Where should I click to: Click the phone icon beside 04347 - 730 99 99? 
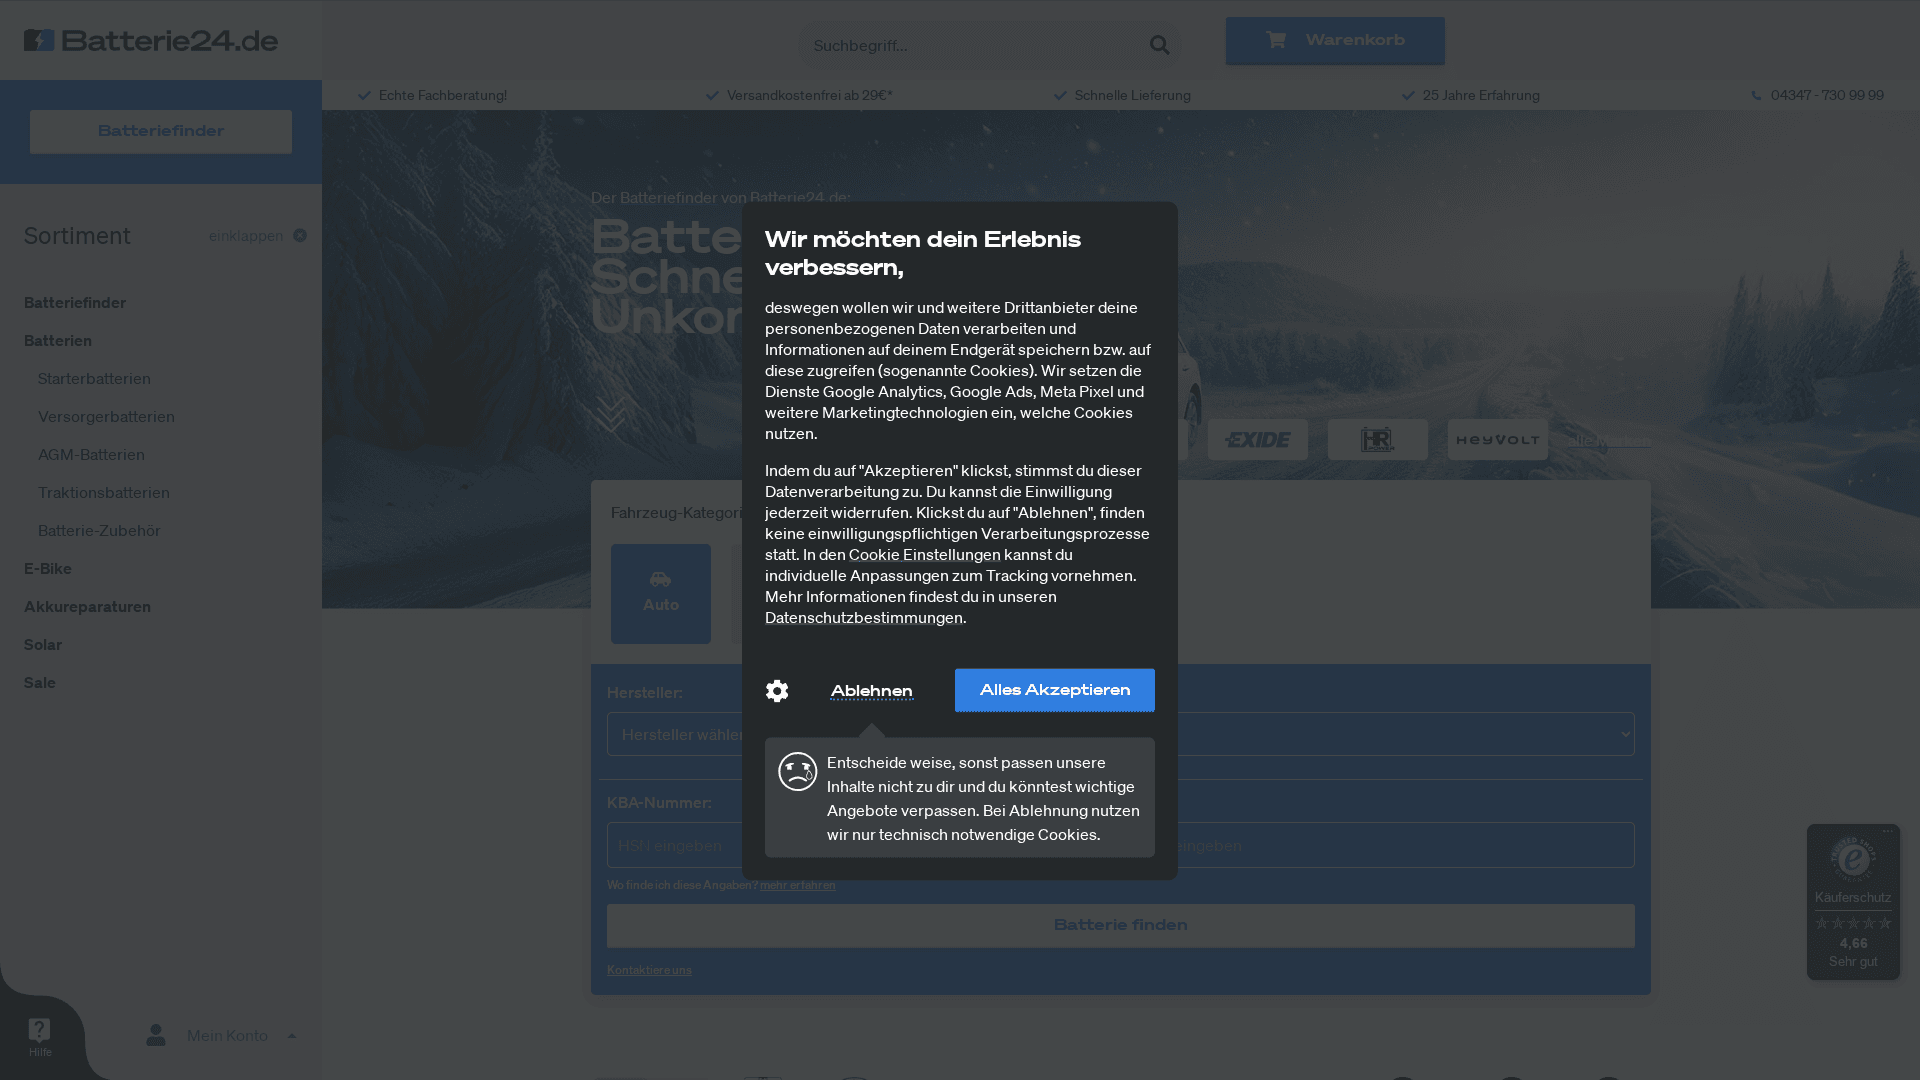[1755, 94]
